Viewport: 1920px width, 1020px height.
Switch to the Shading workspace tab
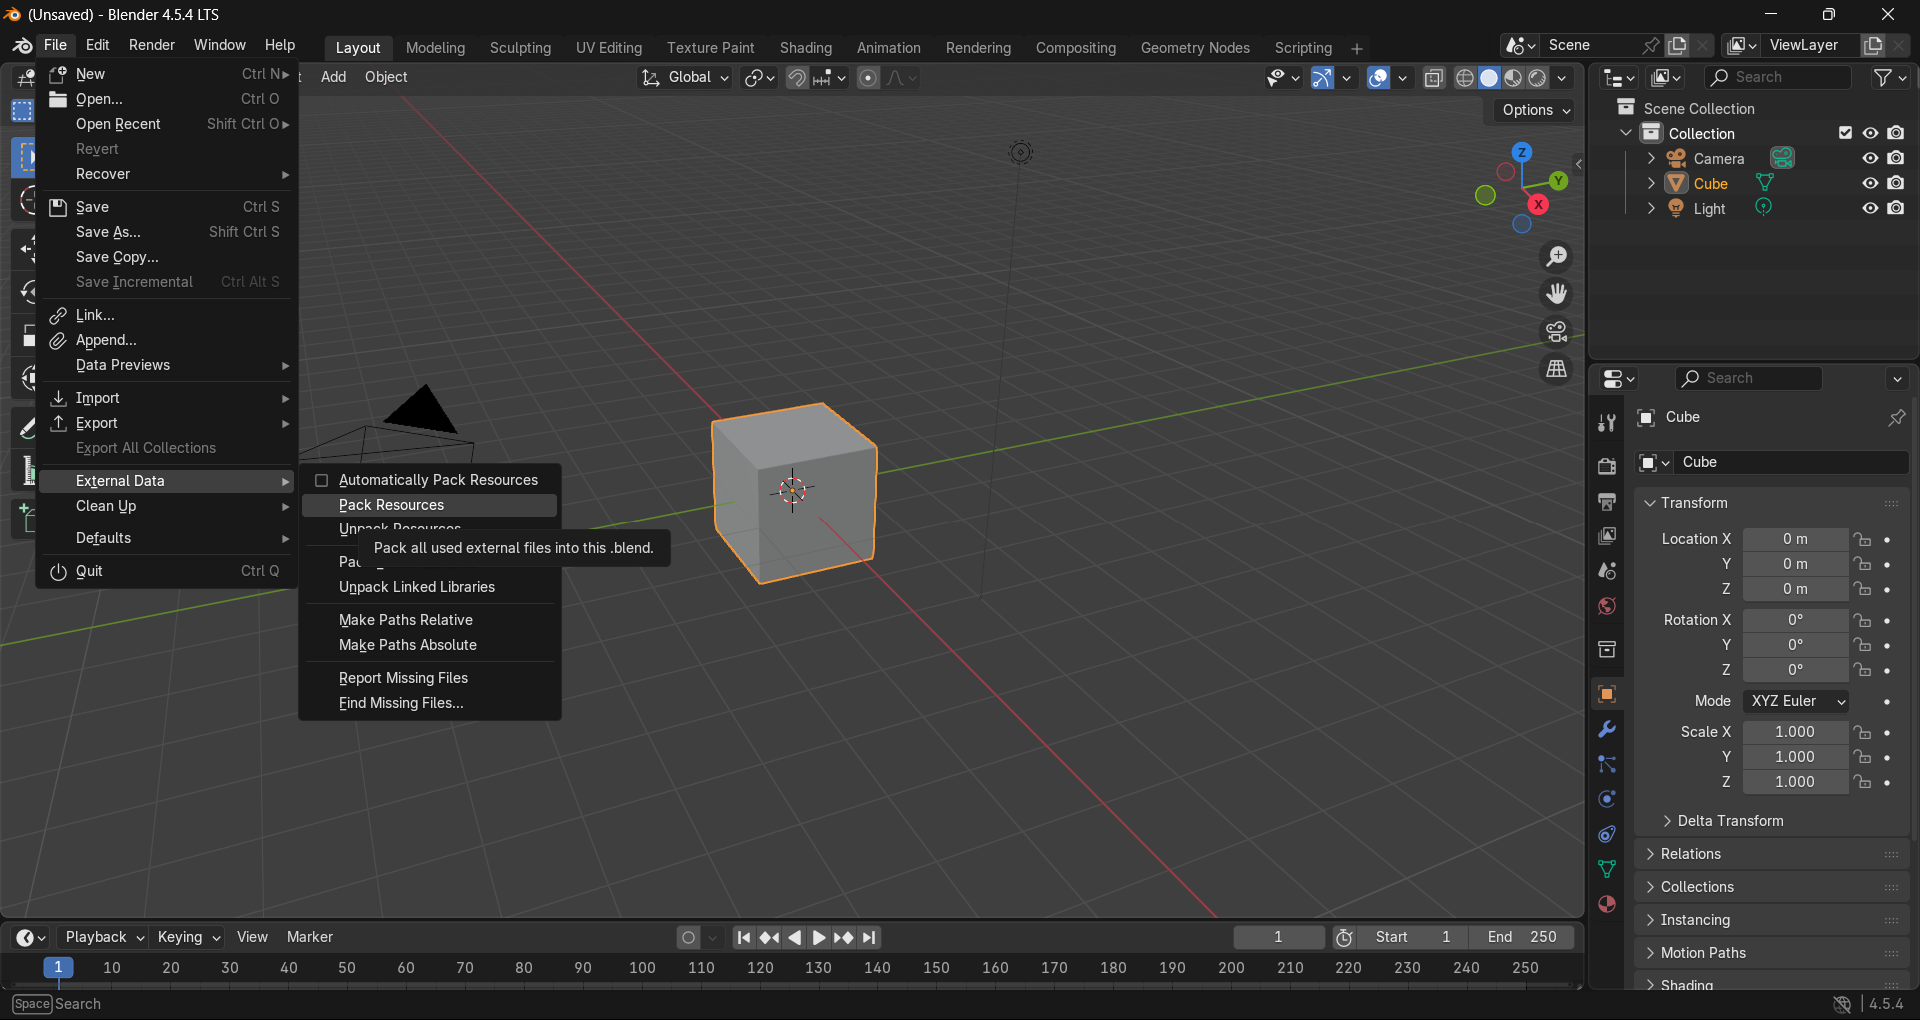click(x=805, y=48)
